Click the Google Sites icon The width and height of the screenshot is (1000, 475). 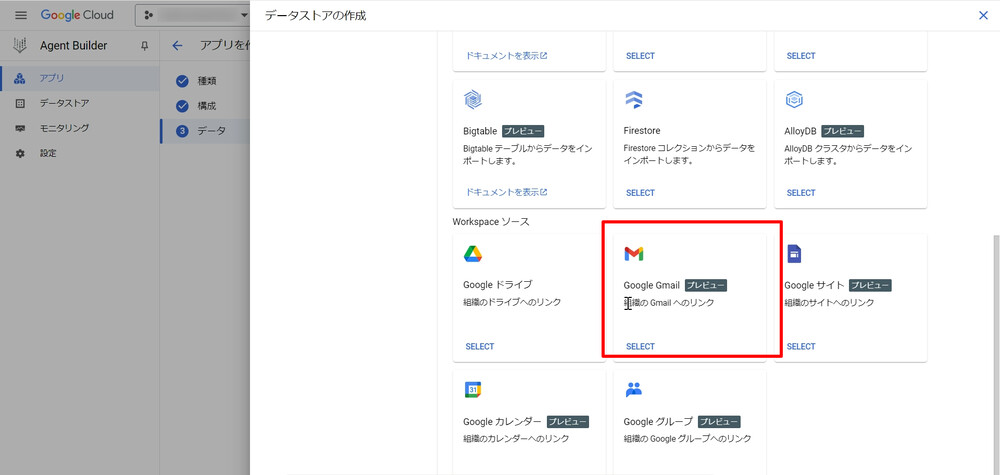point(794,254)
